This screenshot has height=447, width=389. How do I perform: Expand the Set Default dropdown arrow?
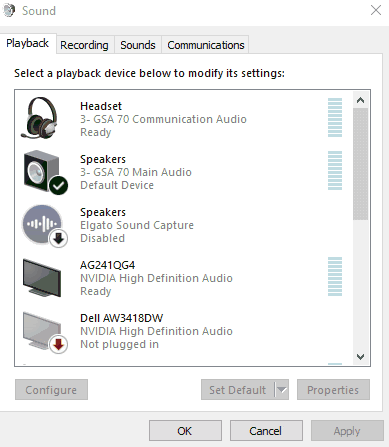[282, 390]
